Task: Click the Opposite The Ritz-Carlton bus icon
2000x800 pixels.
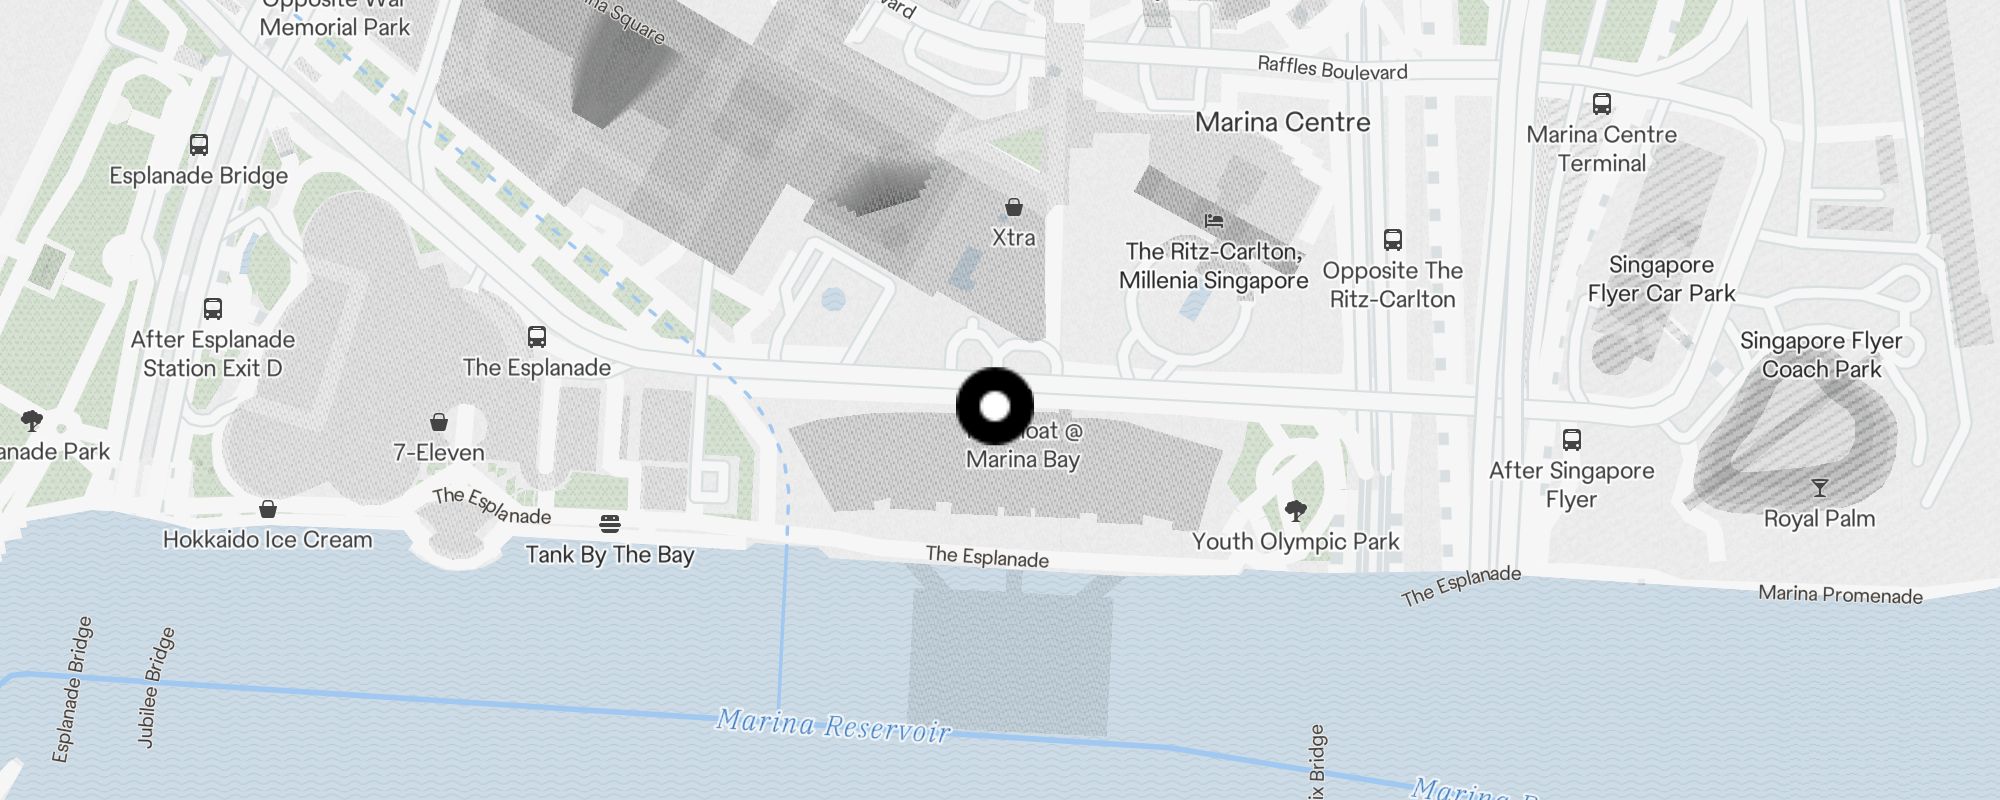Action: tap(1393, 240)
